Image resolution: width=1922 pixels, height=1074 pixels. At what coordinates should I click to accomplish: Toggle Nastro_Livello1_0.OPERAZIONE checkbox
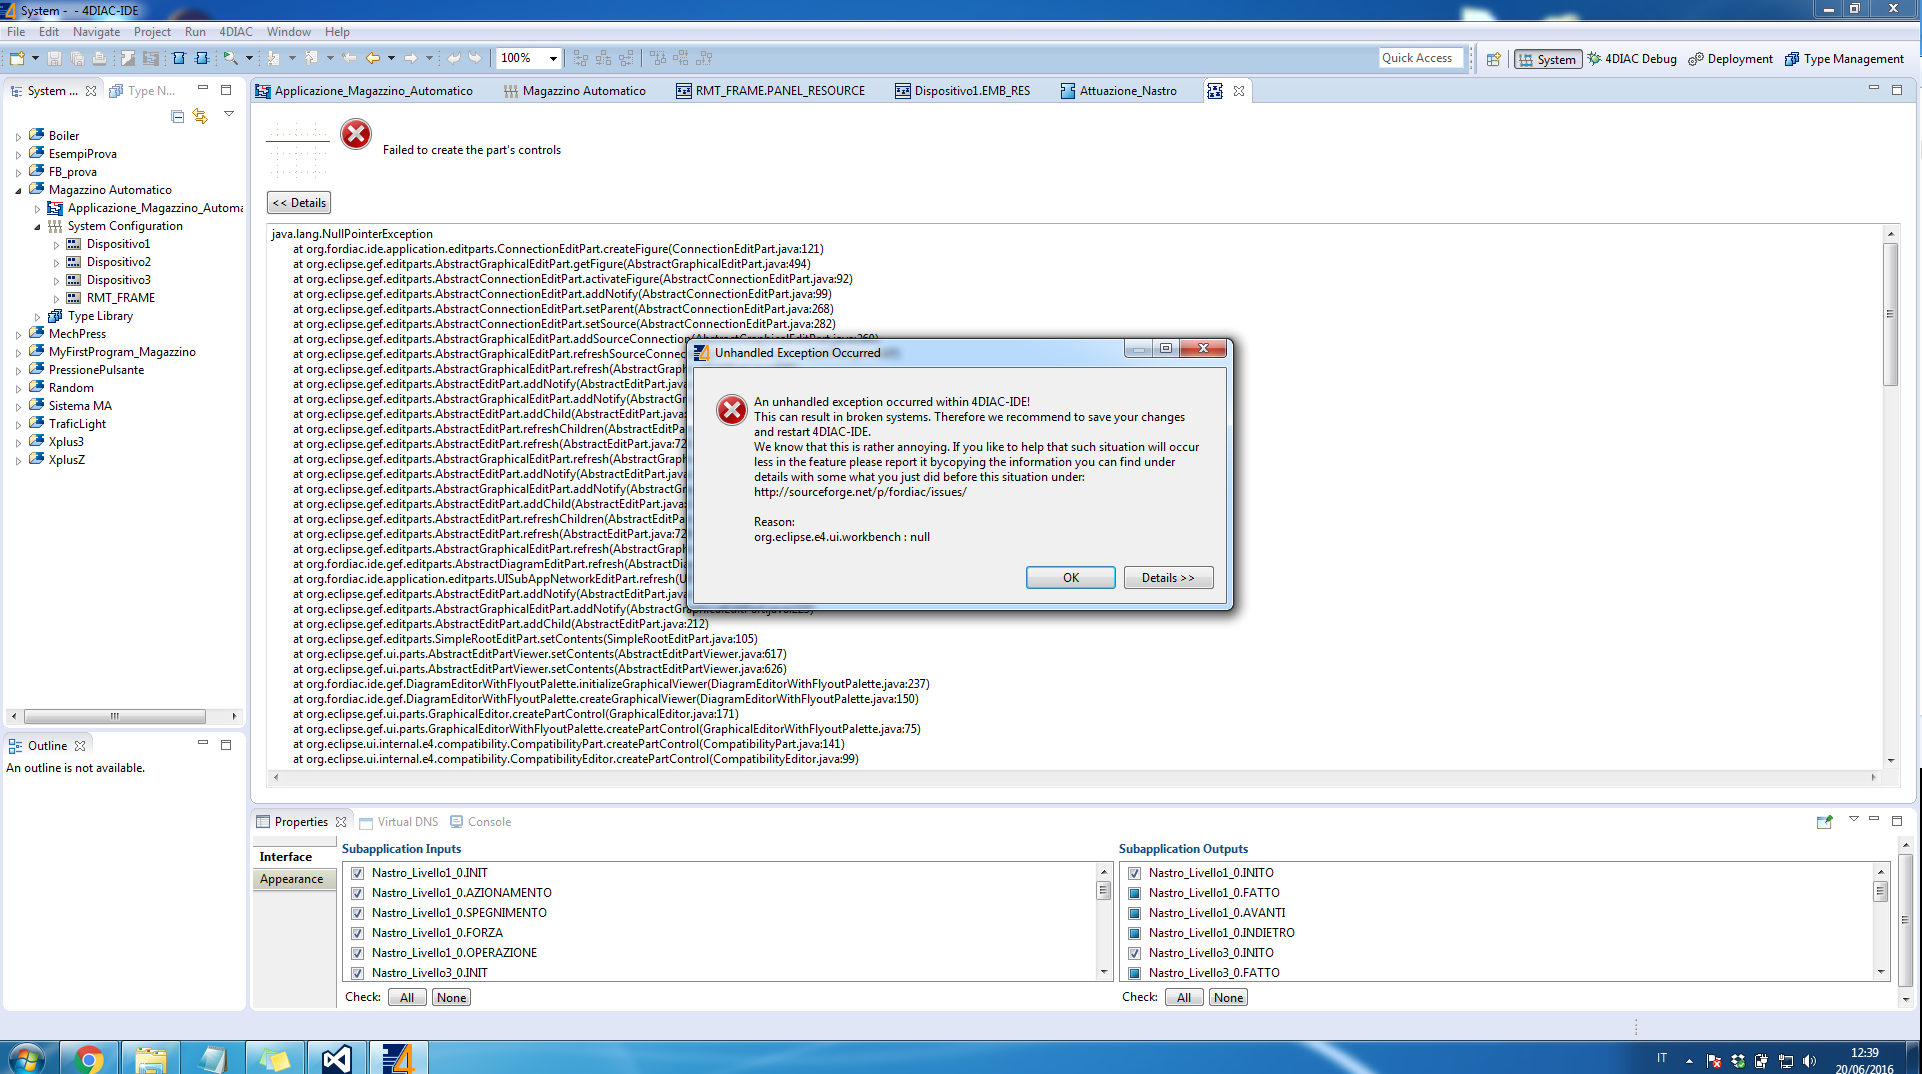(x=357, y=953)
